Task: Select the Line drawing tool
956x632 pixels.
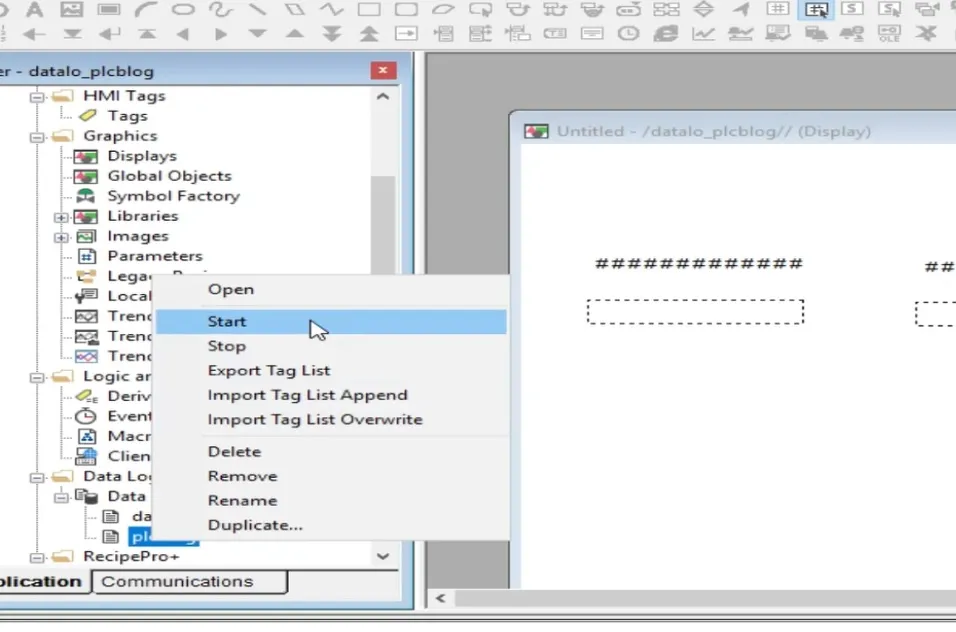Action: tap(257, 9)
